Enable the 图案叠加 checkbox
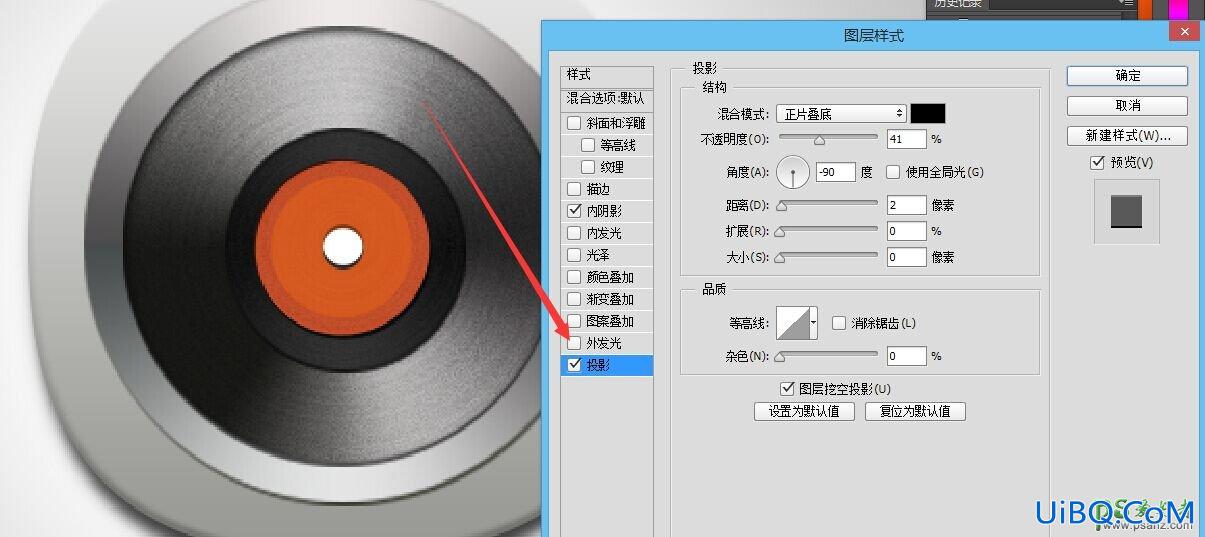 (574, 321)
